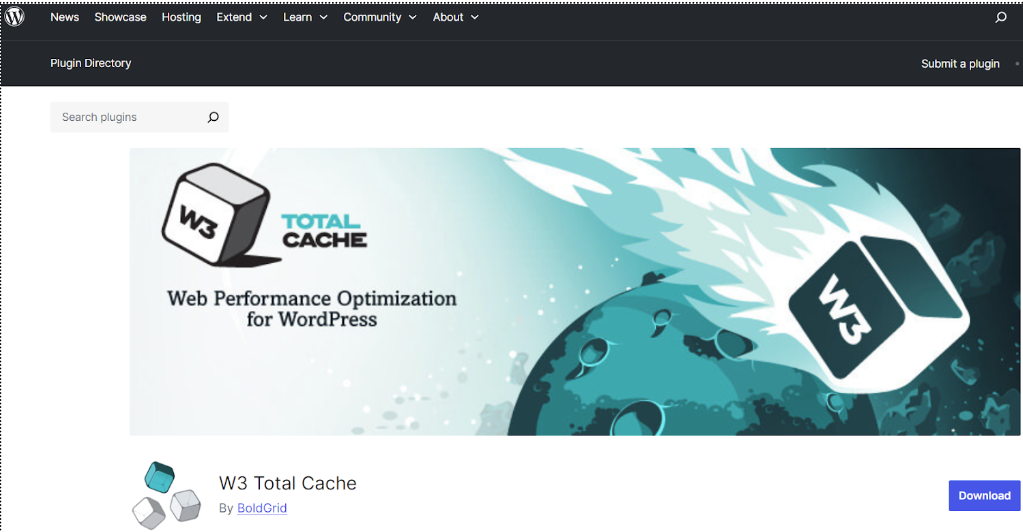The width and height of the screenshot is (1023, 532).
Task: Open the Plugin Directory link
Action: 91,63
